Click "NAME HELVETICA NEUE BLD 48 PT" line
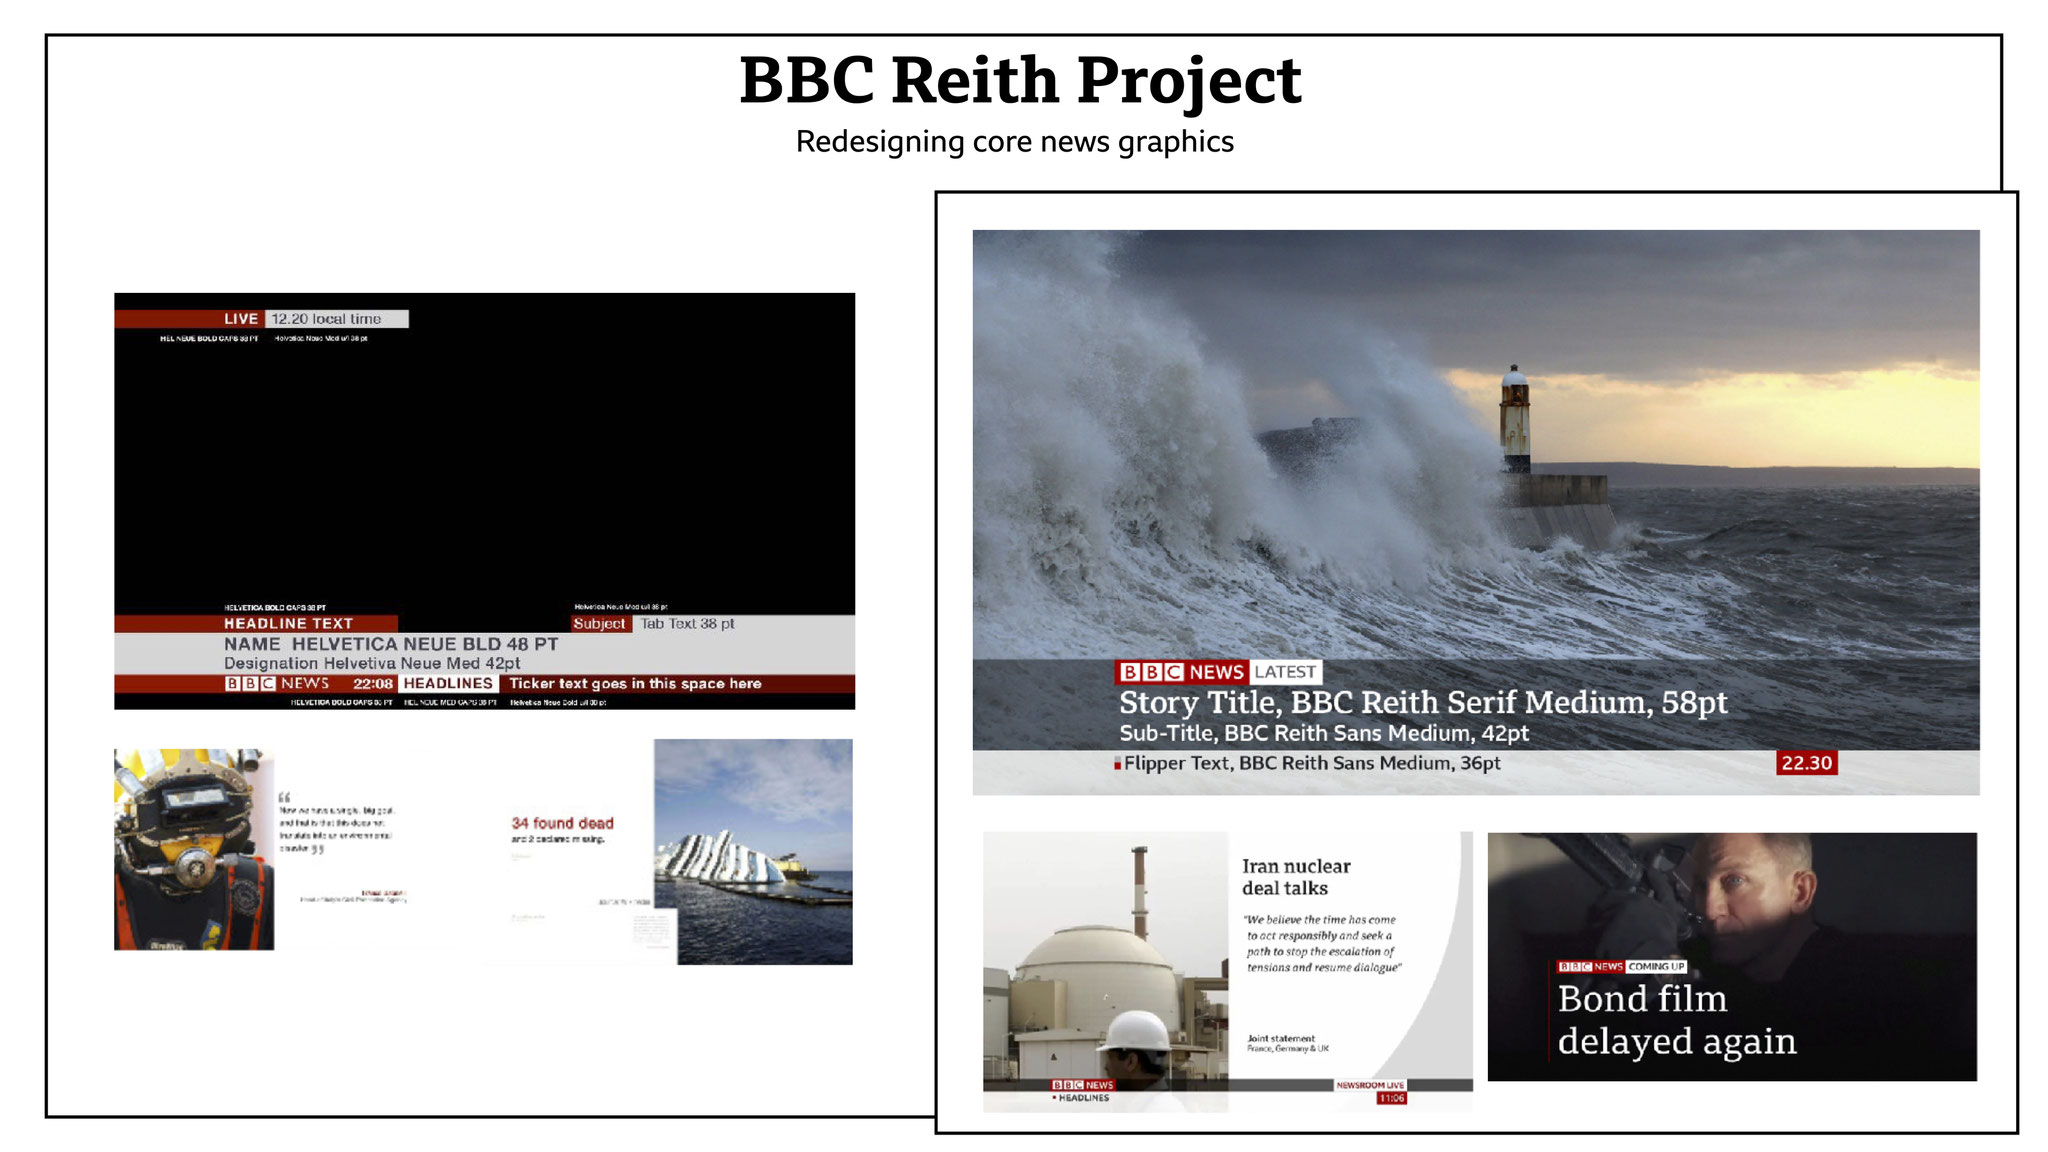This screenshot has width=2048, height=1152. coord(391,644)
